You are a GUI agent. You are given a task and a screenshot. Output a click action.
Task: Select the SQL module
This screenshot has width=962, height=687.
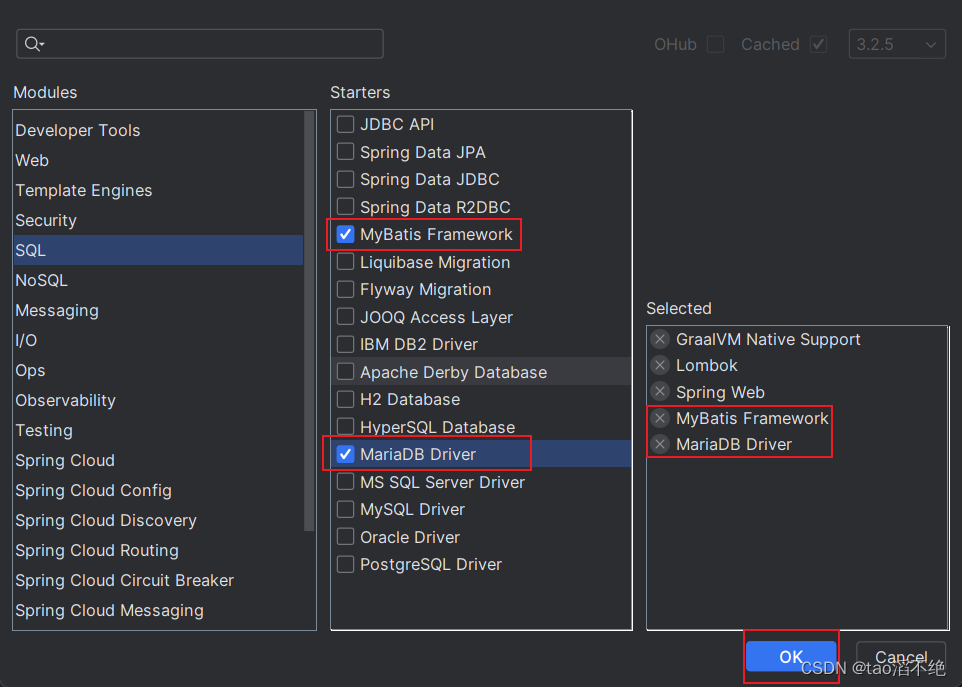coord(158,250)
